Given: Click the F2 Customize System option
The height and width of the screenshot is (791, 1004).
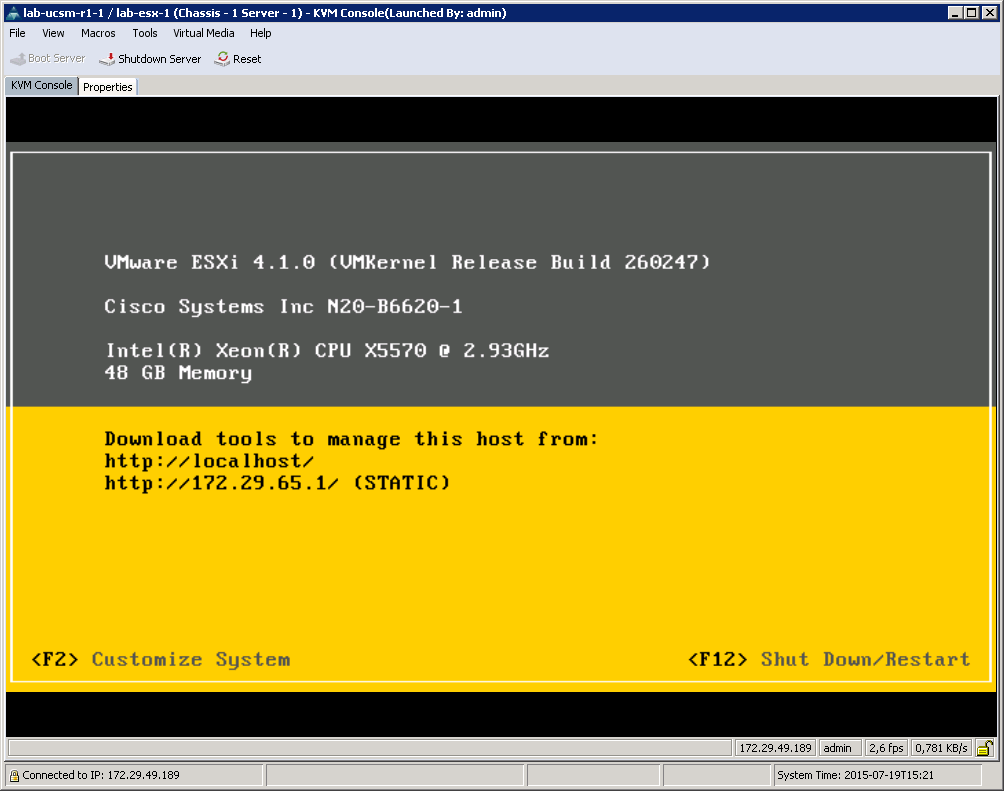Looking at the screenshot, I should coord(161,659).
